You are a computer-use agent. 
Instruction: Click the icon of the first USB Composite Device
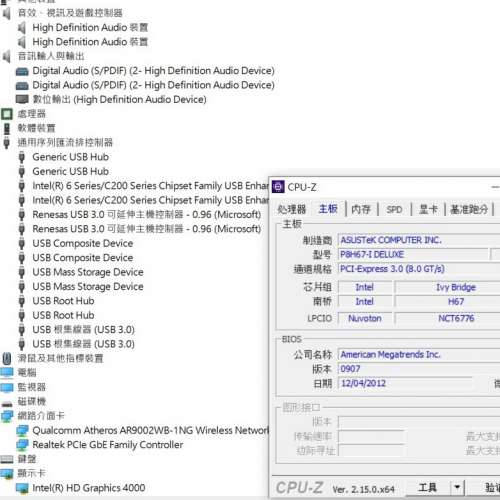tap(22, 243)
